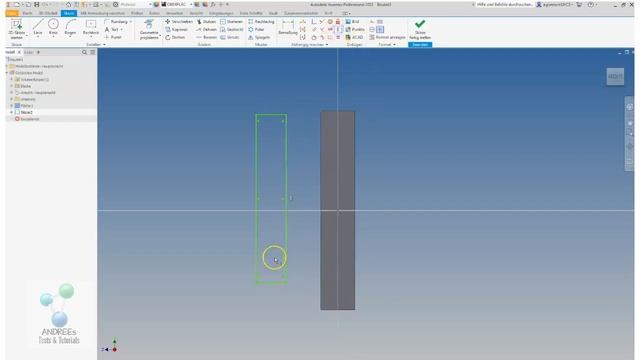640x360 pixels.
Task: Close the Modell browser tab
Action: coord(19,52)
